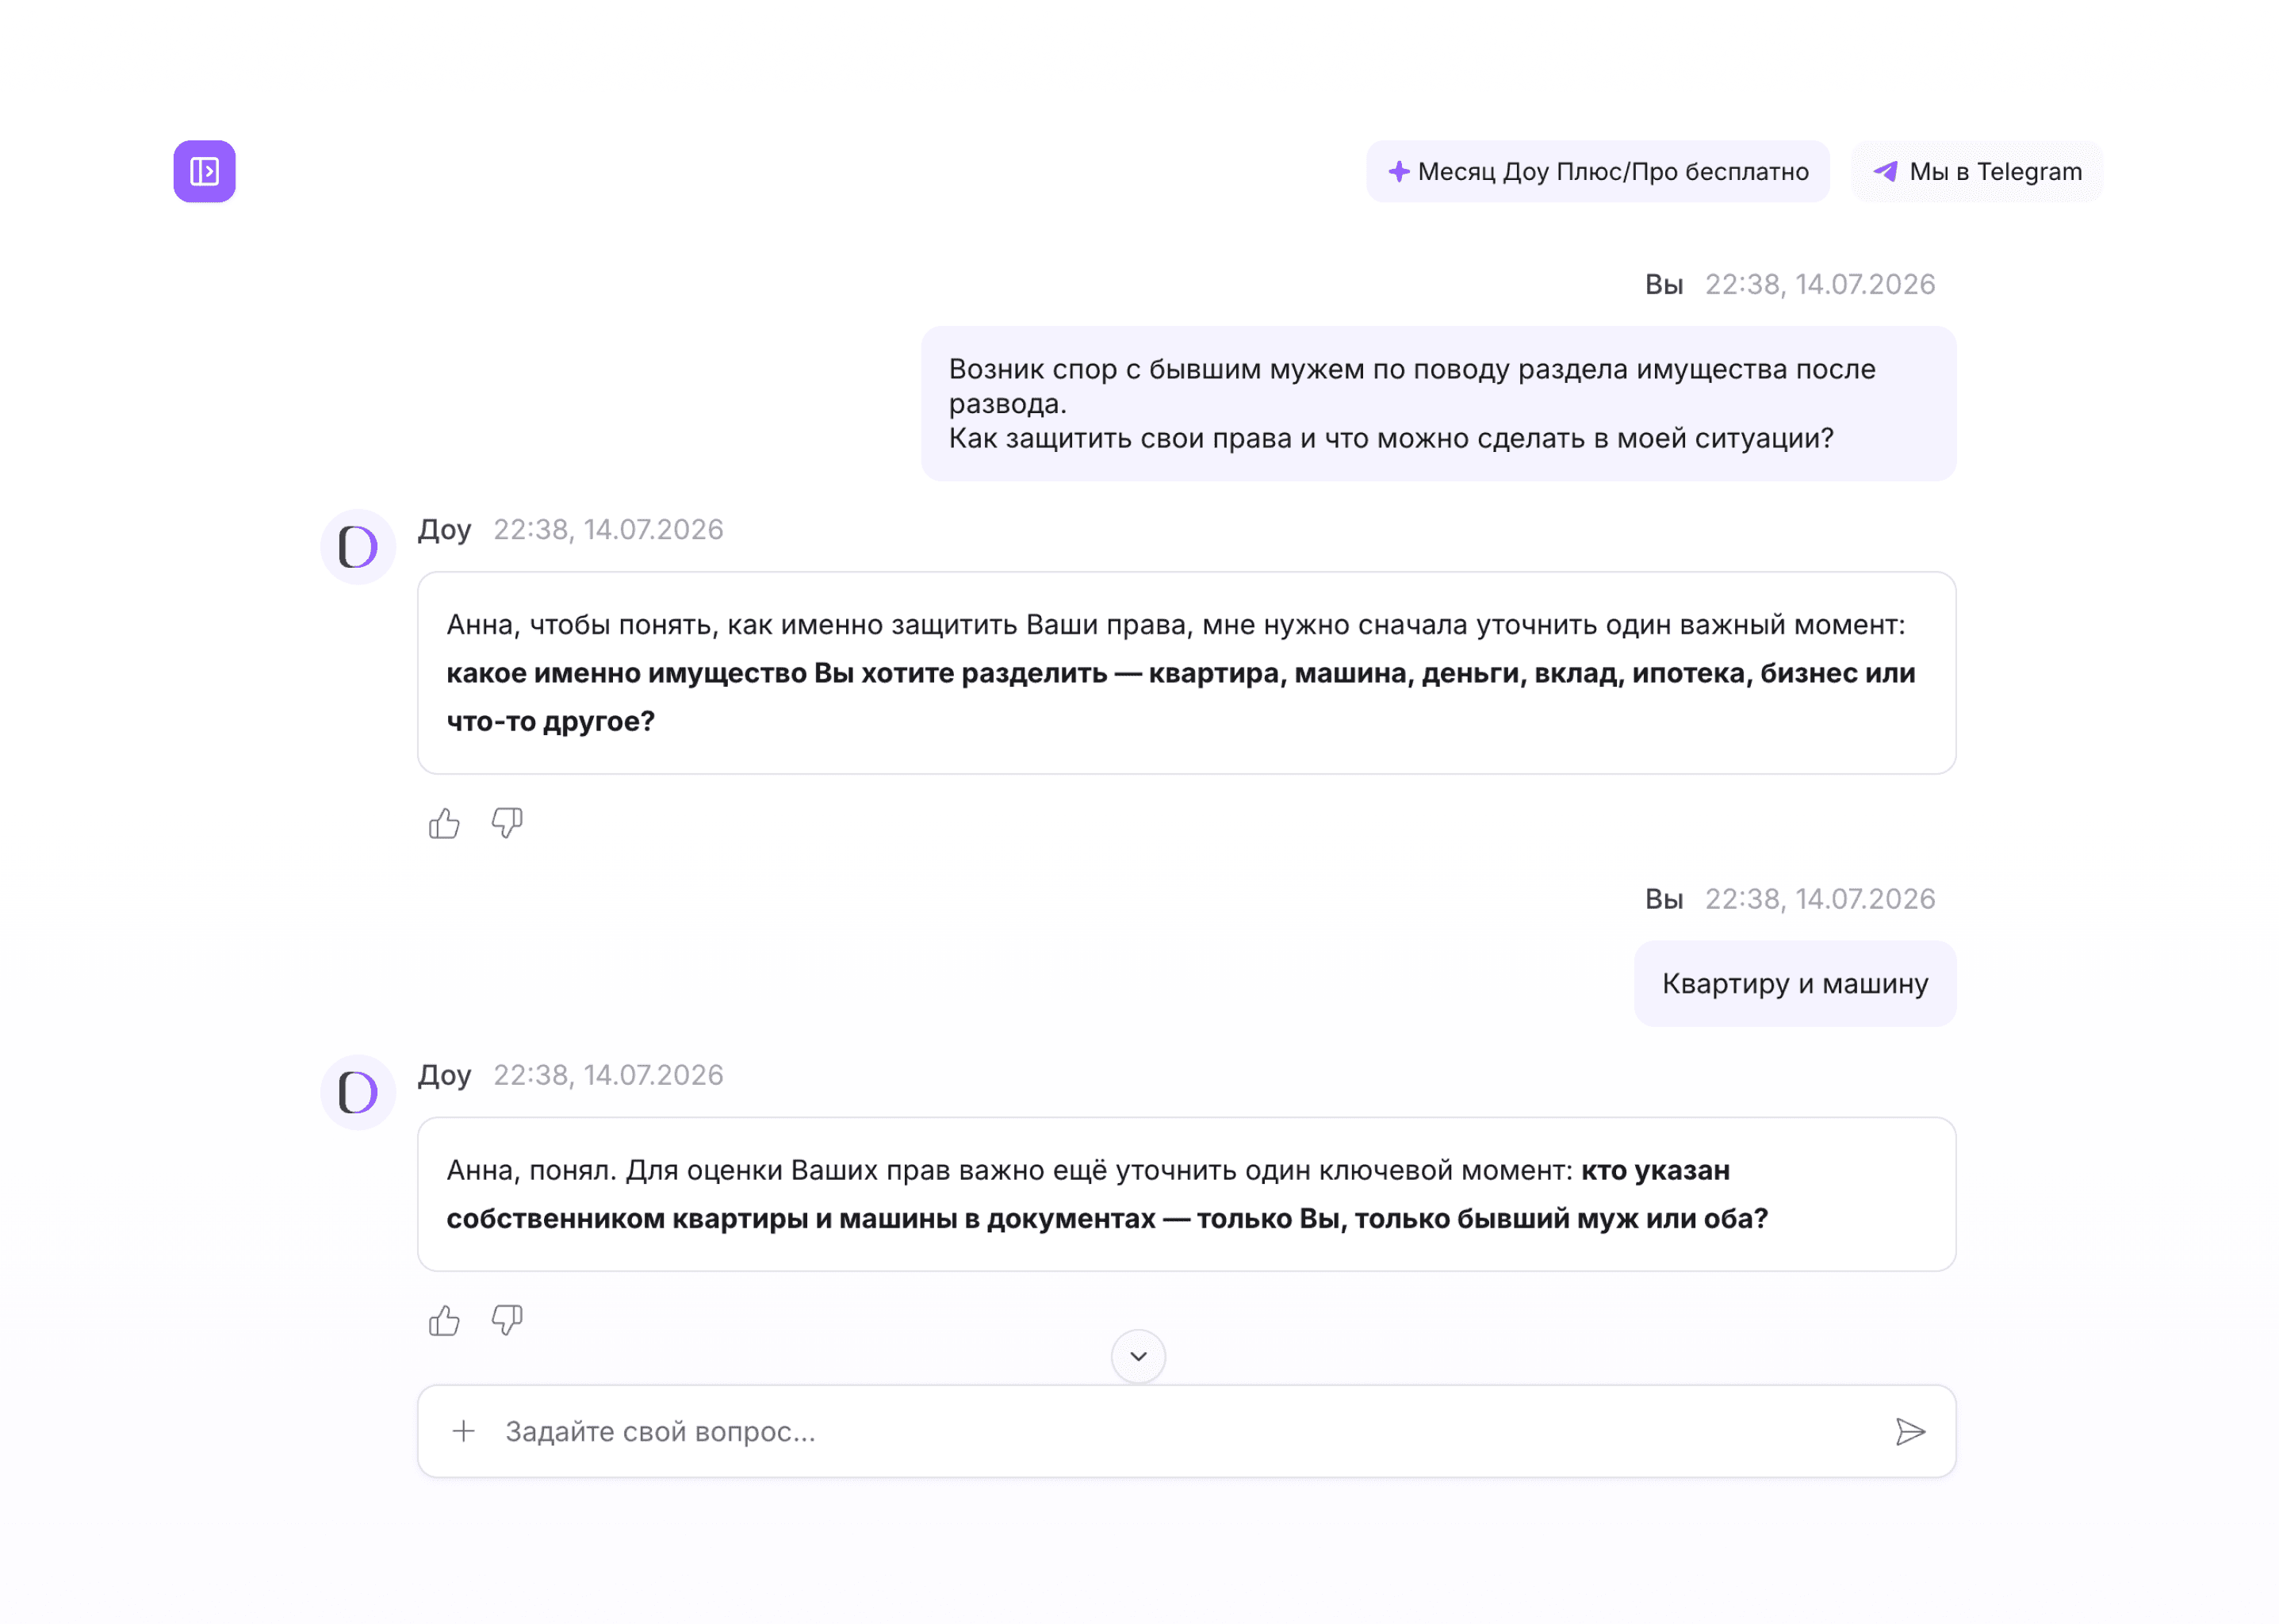Viewport: 2279px width, 1624px height.
Task: Click the first Доу avatar logo
Action: 358,546
